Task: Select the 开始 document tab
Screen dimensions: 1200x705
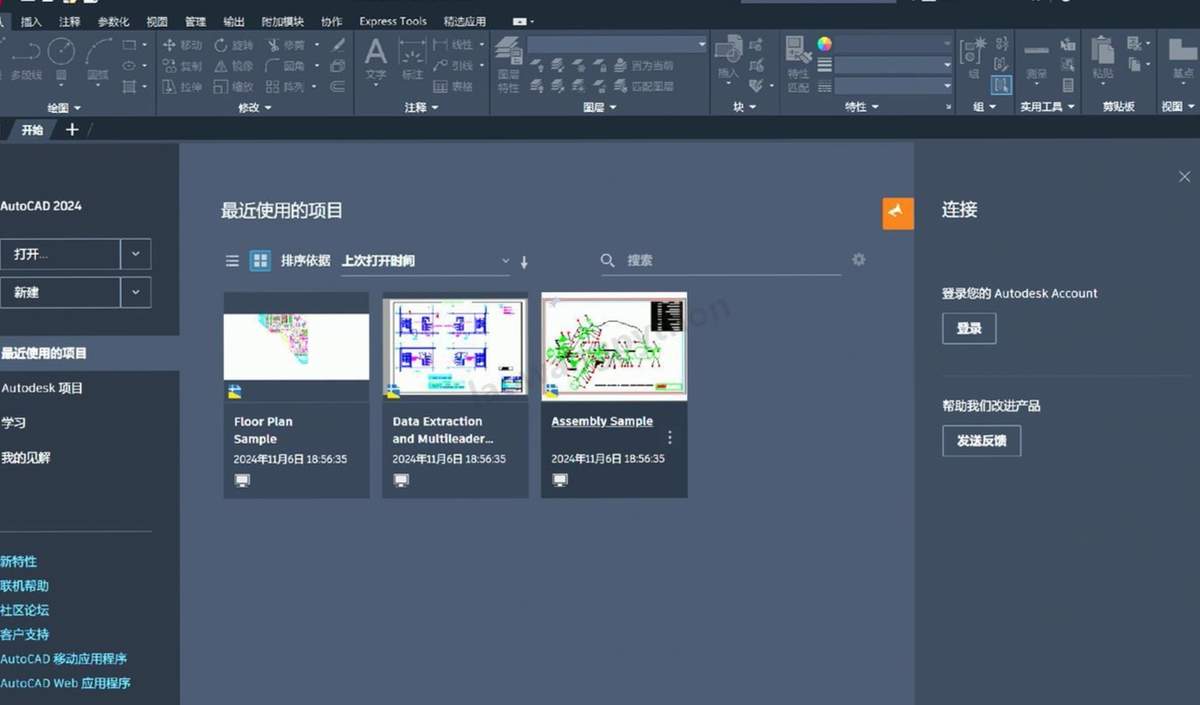Action: point(32,130)
